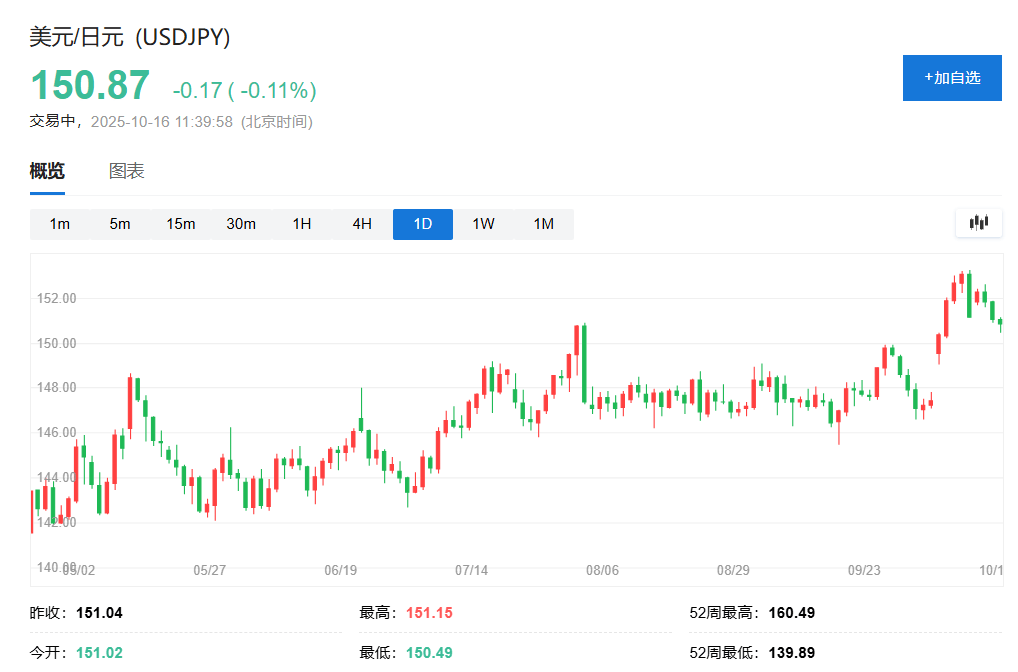Click the 52周最高 value 160.49
Viewport: 1018px width, 672px height.
(790, 613)
